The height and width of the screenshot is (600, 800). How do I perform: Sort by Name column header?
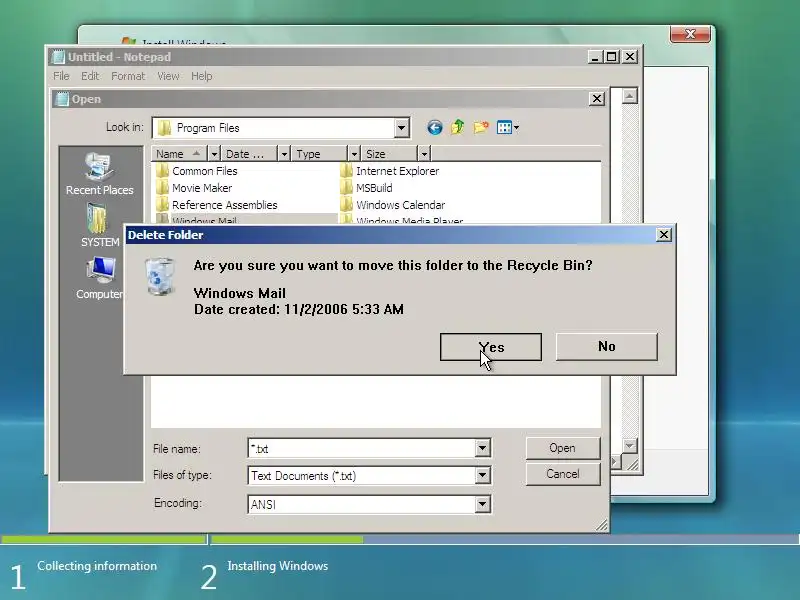[x=179, y=154]
